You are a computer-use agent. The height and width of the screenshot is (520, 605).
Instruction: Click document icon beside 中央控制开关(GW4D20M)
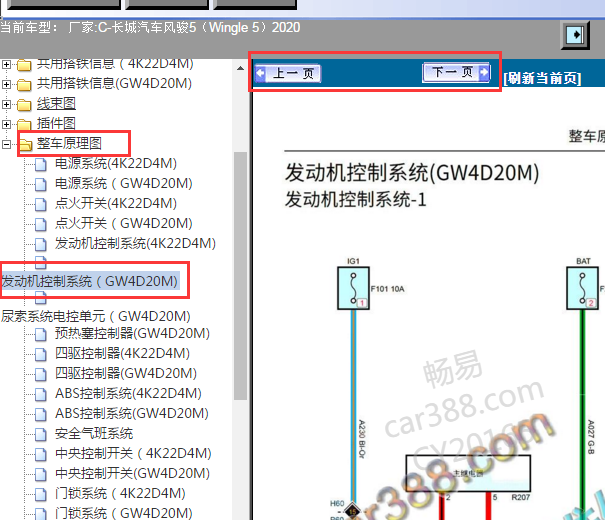coord(41,475)
